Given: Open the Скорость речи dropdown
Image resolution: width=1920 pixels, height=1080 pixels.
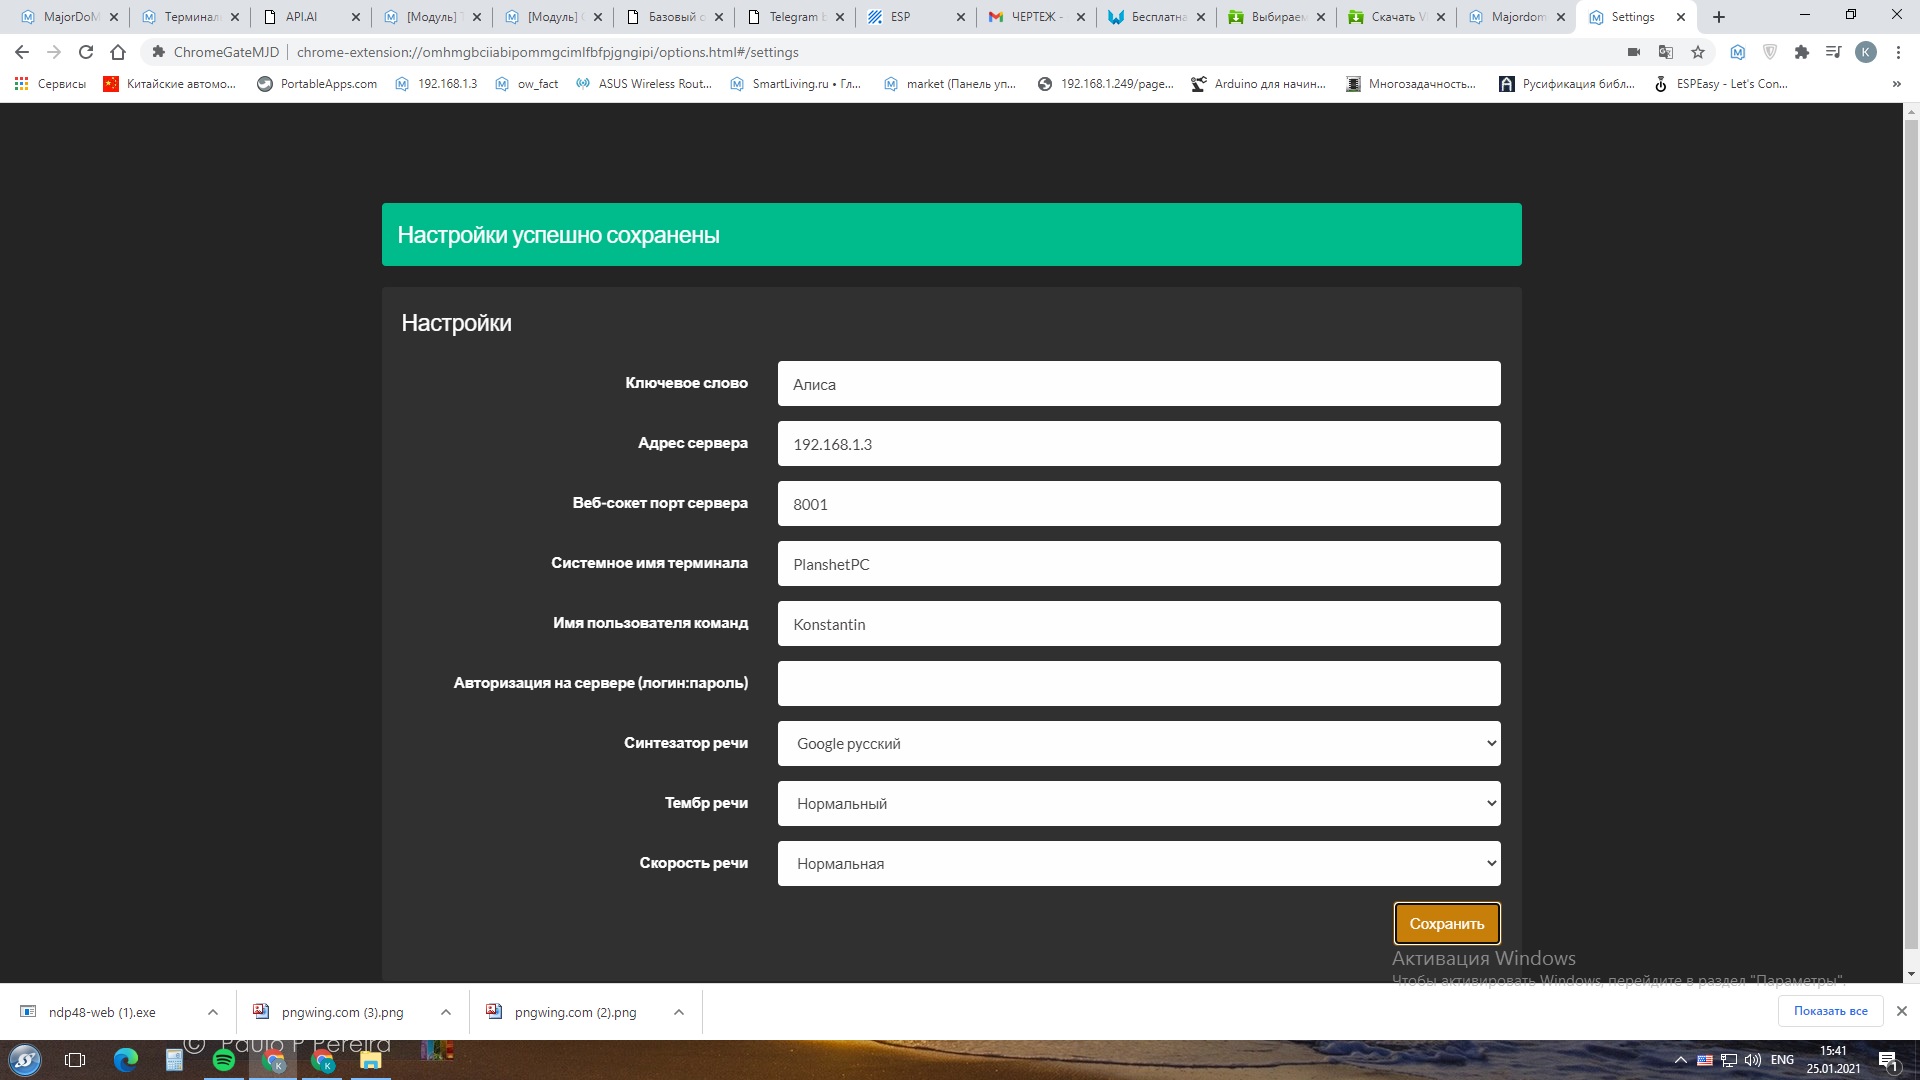Looking at the screenshot, I should point(1138,863).
